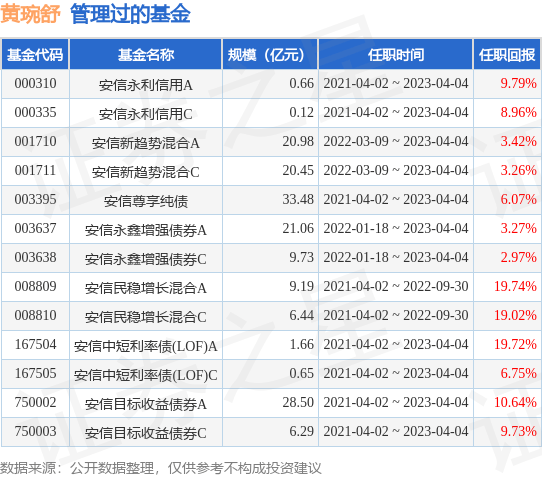Click the 19.02% return value

pyautogui.click(x=515, y=315)
